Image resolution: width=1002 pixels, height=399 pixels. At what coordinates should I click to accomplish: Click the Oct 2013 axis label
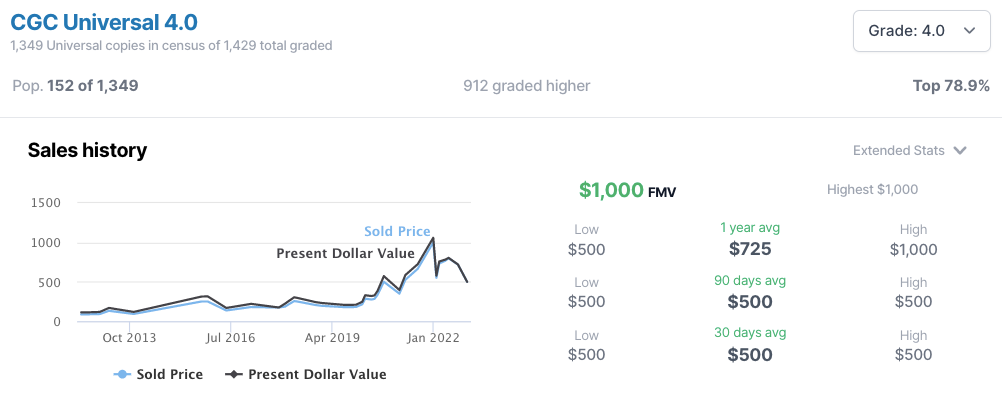[129, 338]
